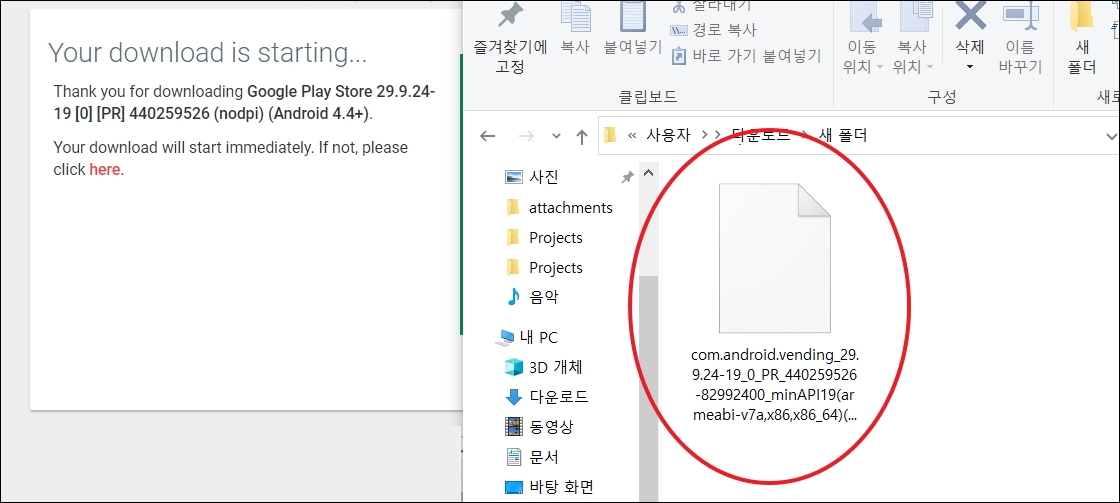Image resolution: width=1120 pixels, height=503 pixels.
Task: Open recent locations dropdown chevron
Action: click(x=556, y=136)
